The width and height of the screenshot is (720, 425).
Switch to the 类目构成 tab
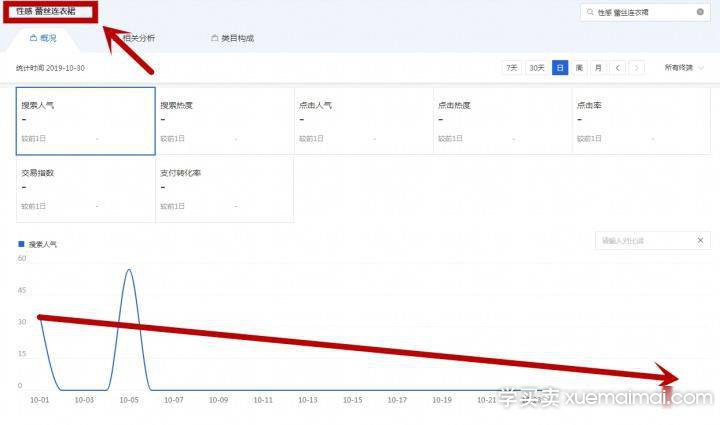point(233,38)
